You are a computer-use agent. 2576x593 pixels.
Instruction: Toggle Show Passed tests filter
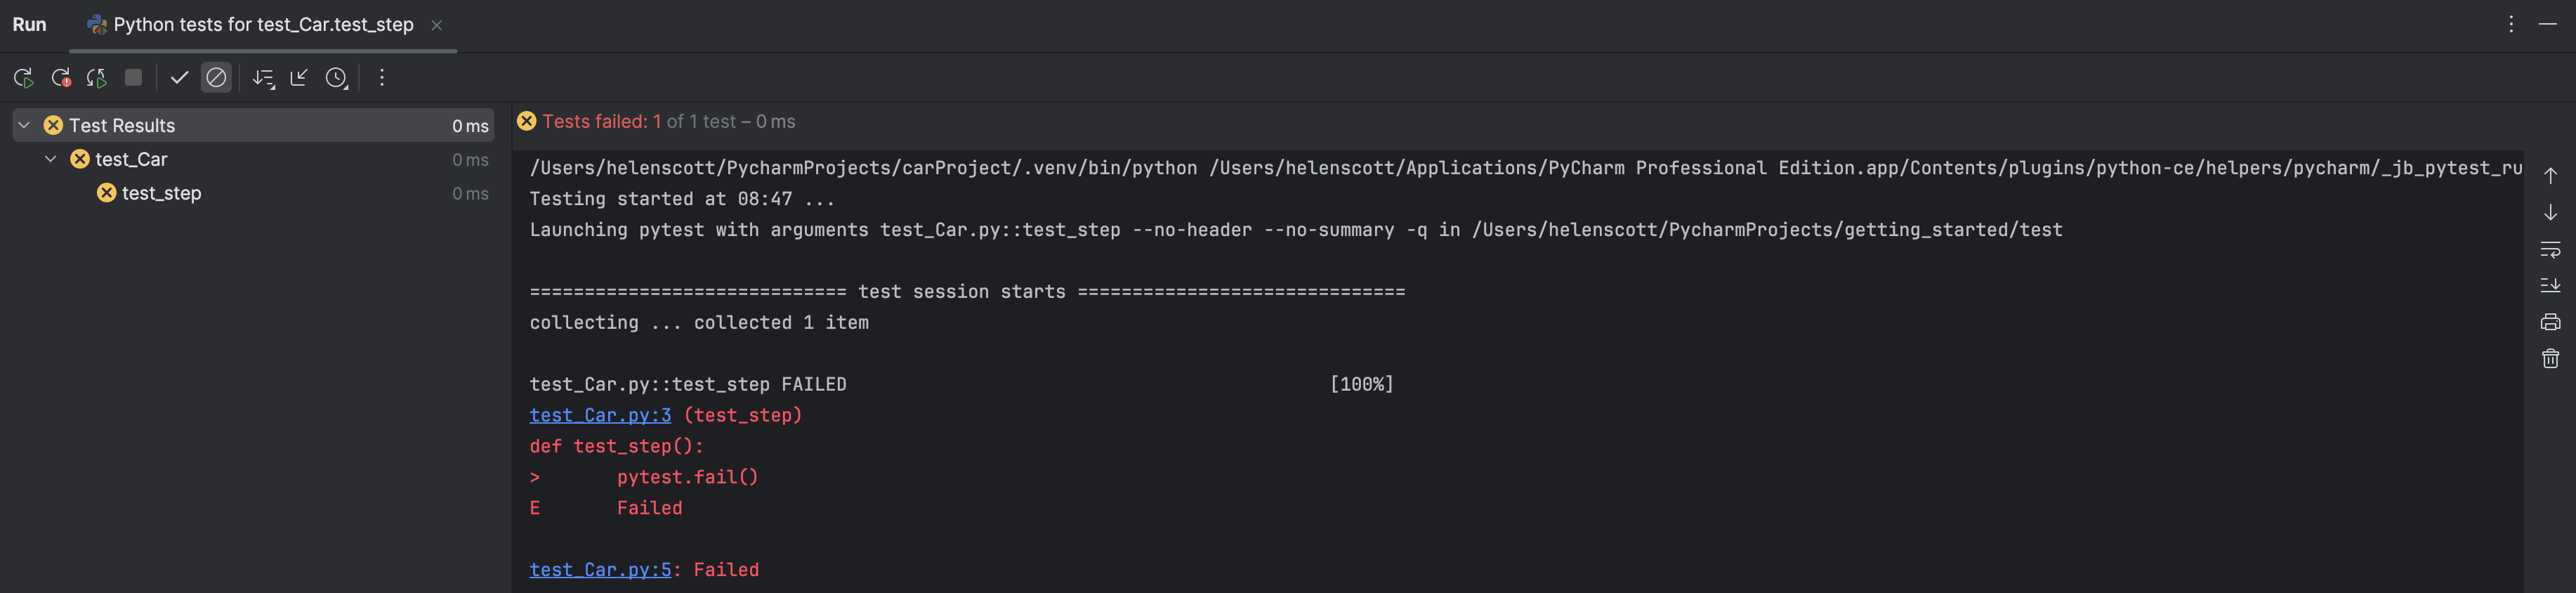[x=180, y=78]
